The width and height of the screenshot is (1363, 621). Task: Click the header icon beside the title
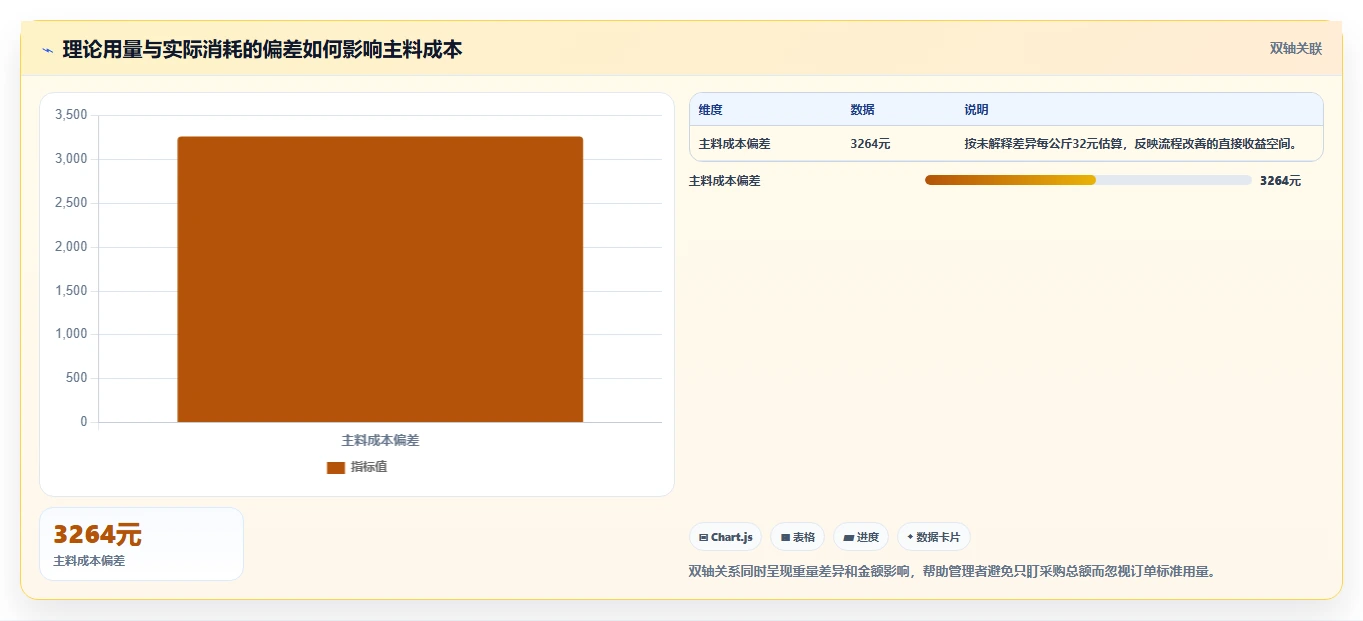[48, 50]
